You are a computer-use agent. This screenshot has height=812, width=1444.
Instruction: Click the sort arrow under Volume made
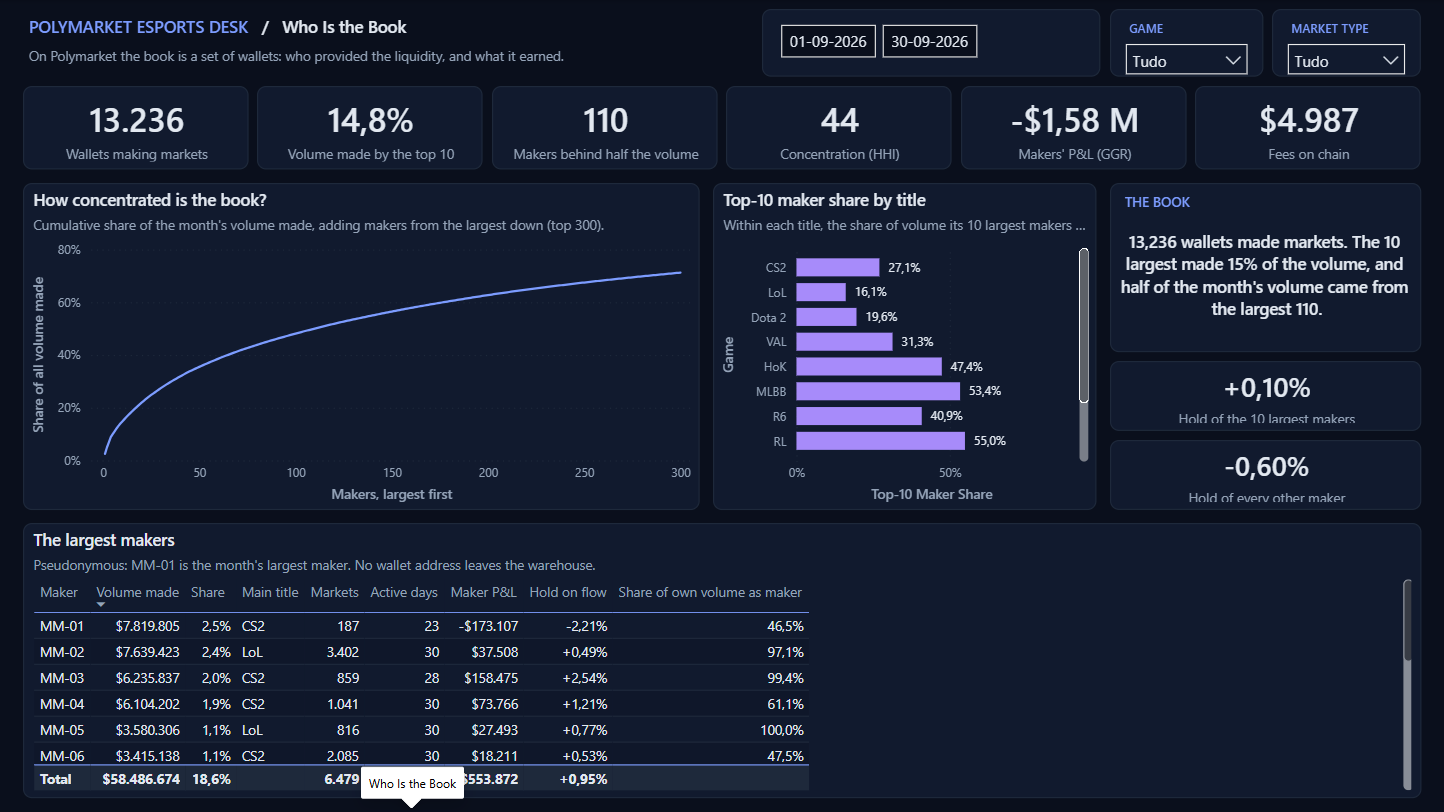click(100, 605)
